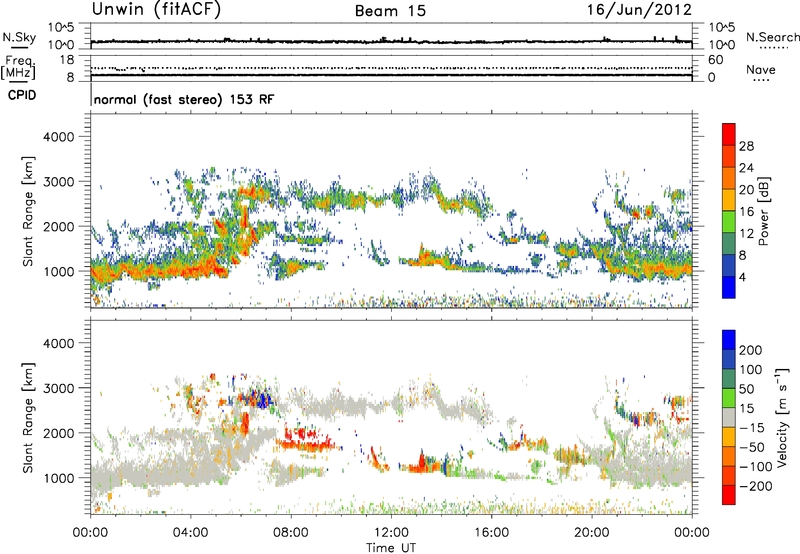800x554 pixels.
Task: Click the '24' label on Power colorbar
Action: [x=746, y=168]
